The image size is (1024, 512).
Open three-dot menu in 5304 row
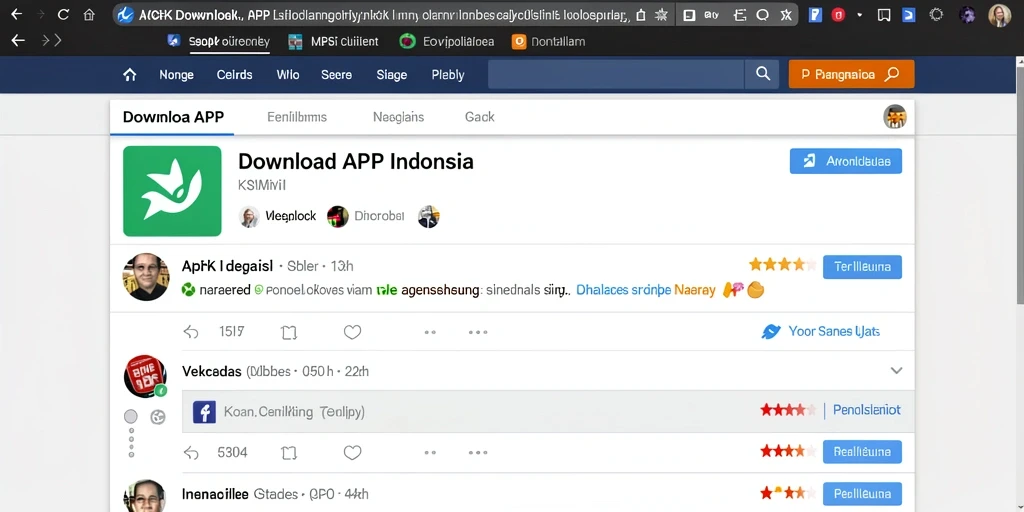[478, 453]
